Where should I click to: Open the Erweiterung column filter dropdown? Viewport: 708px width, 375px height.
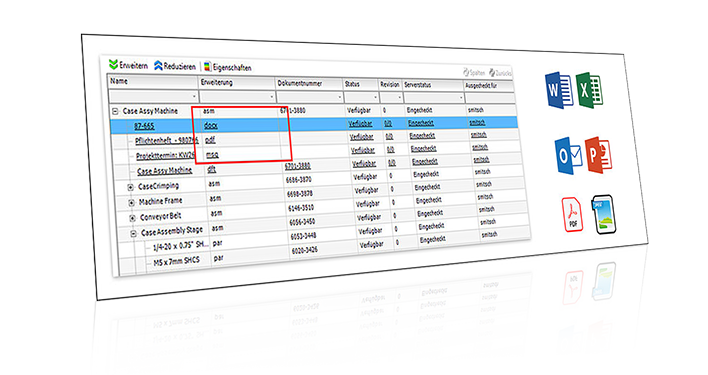click(x=271, y=97)
